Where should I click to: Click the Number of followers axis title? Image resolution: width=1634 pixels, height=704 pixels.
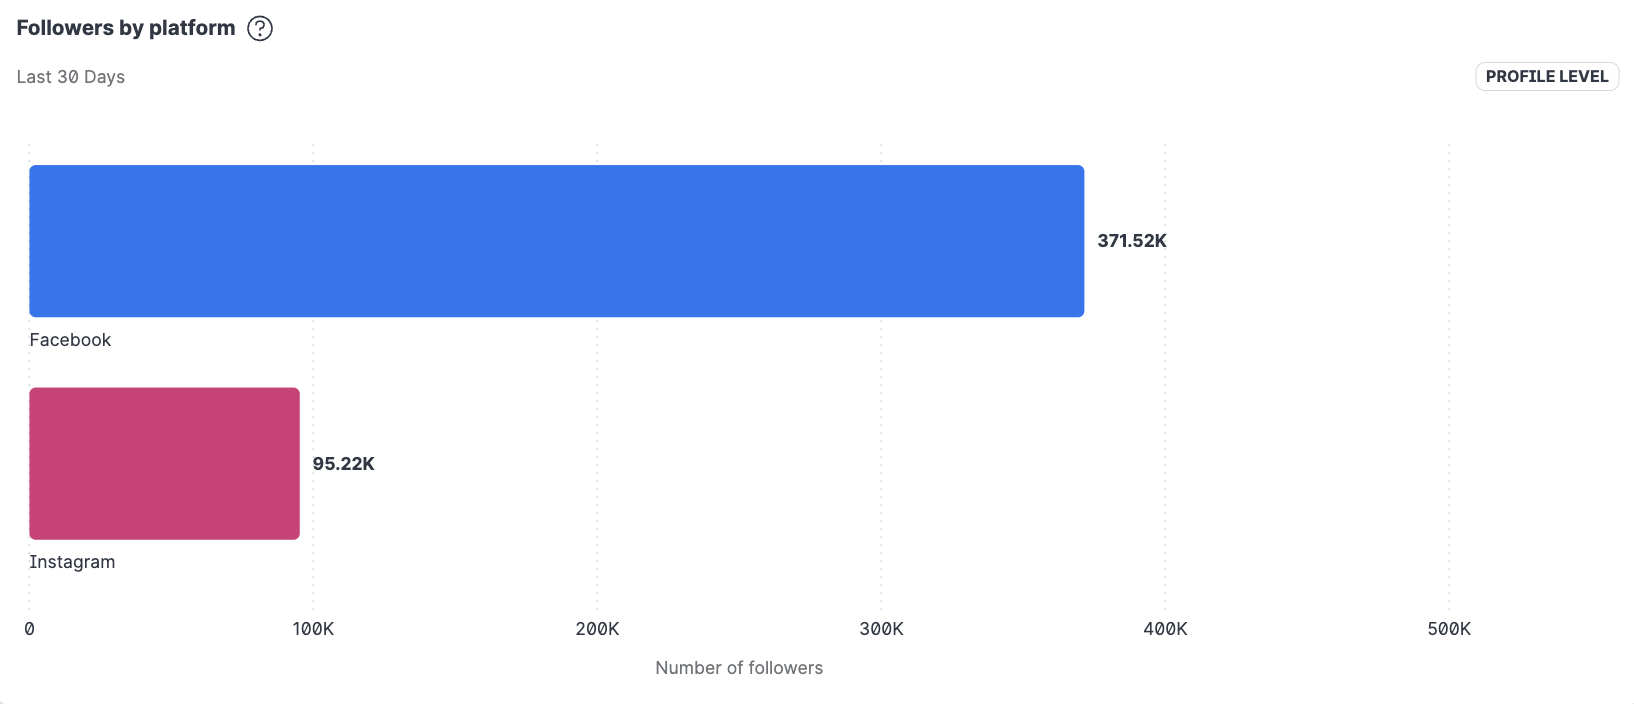point(739,668)
